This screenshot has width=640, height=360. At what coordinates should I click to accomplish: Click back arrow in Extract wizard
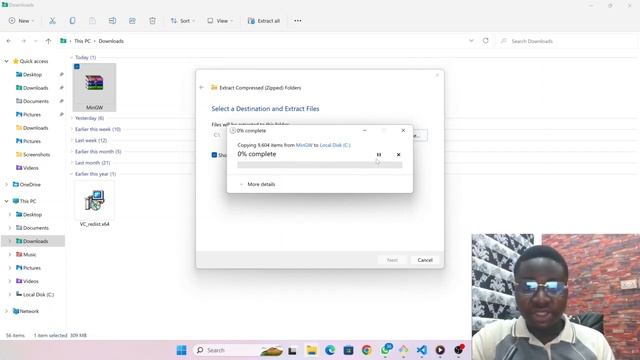201,87
